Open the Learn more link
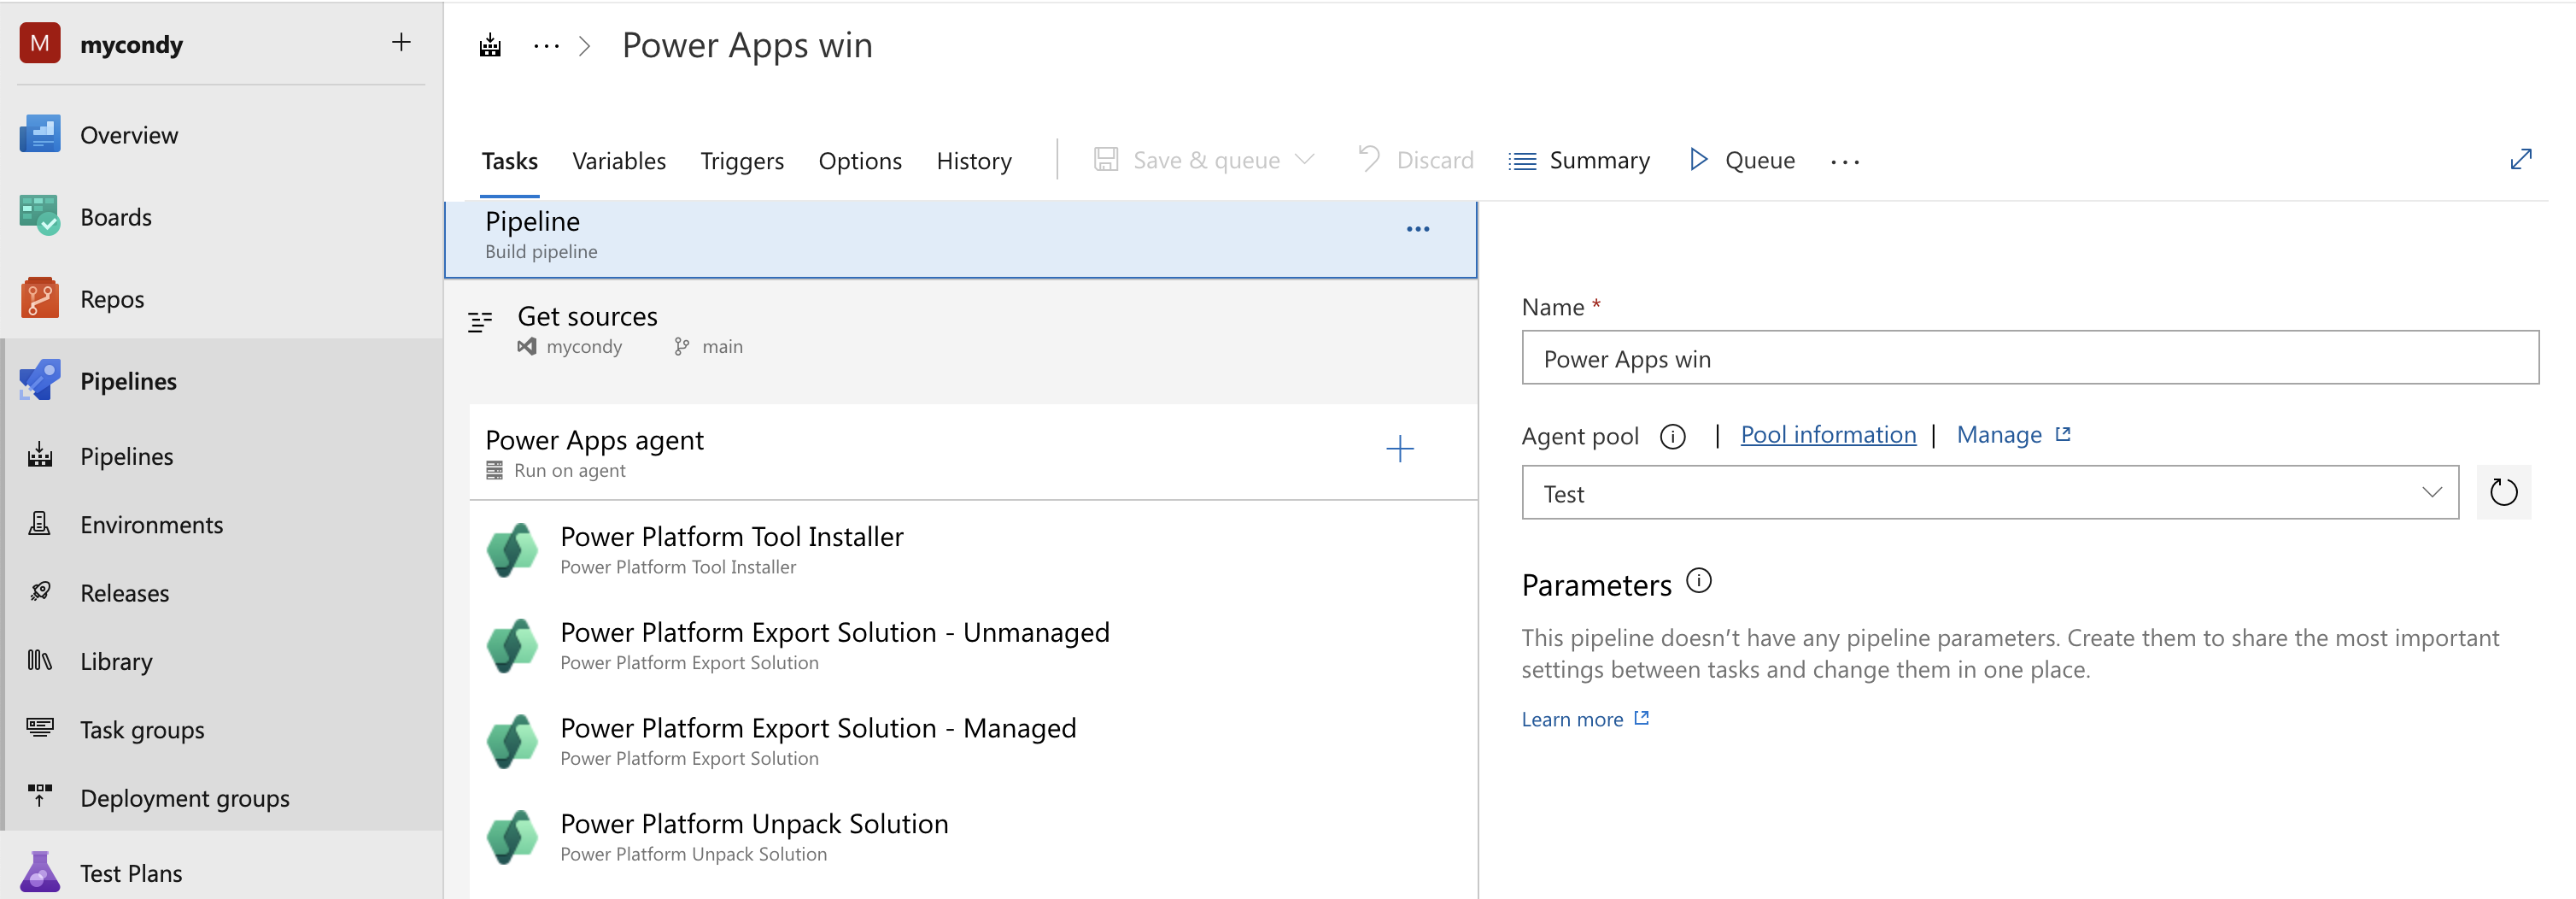 pyautogui.click(x=1585, y=720)
